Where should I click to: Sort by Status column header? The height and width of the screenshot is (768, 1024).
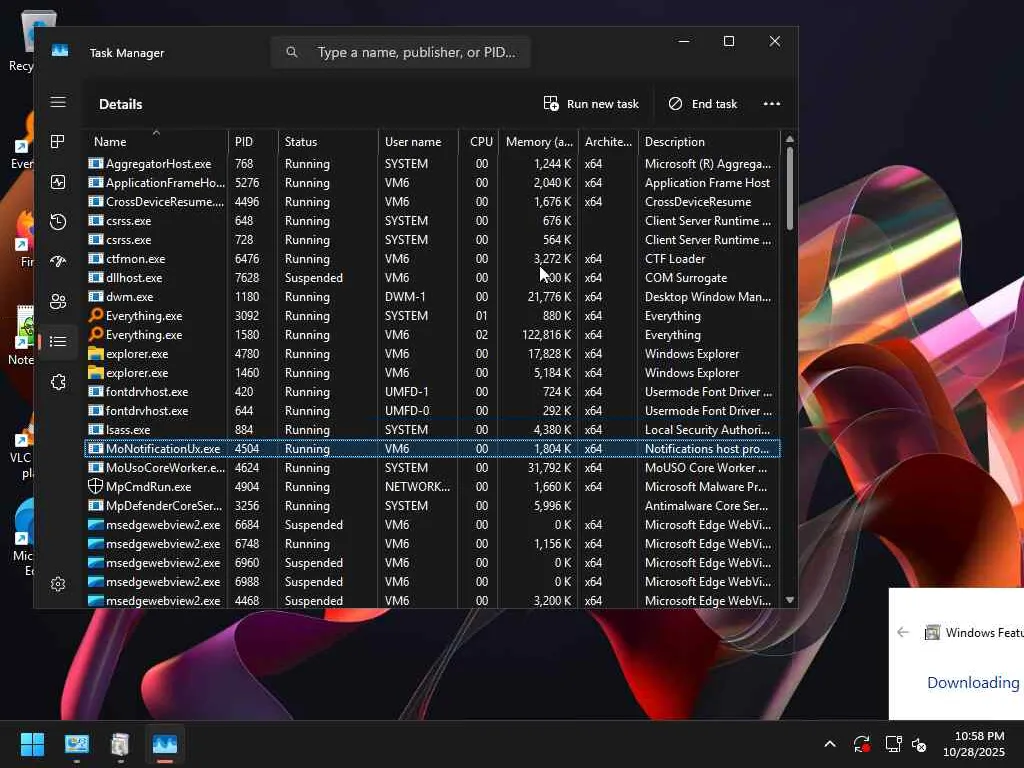point(328,142)
